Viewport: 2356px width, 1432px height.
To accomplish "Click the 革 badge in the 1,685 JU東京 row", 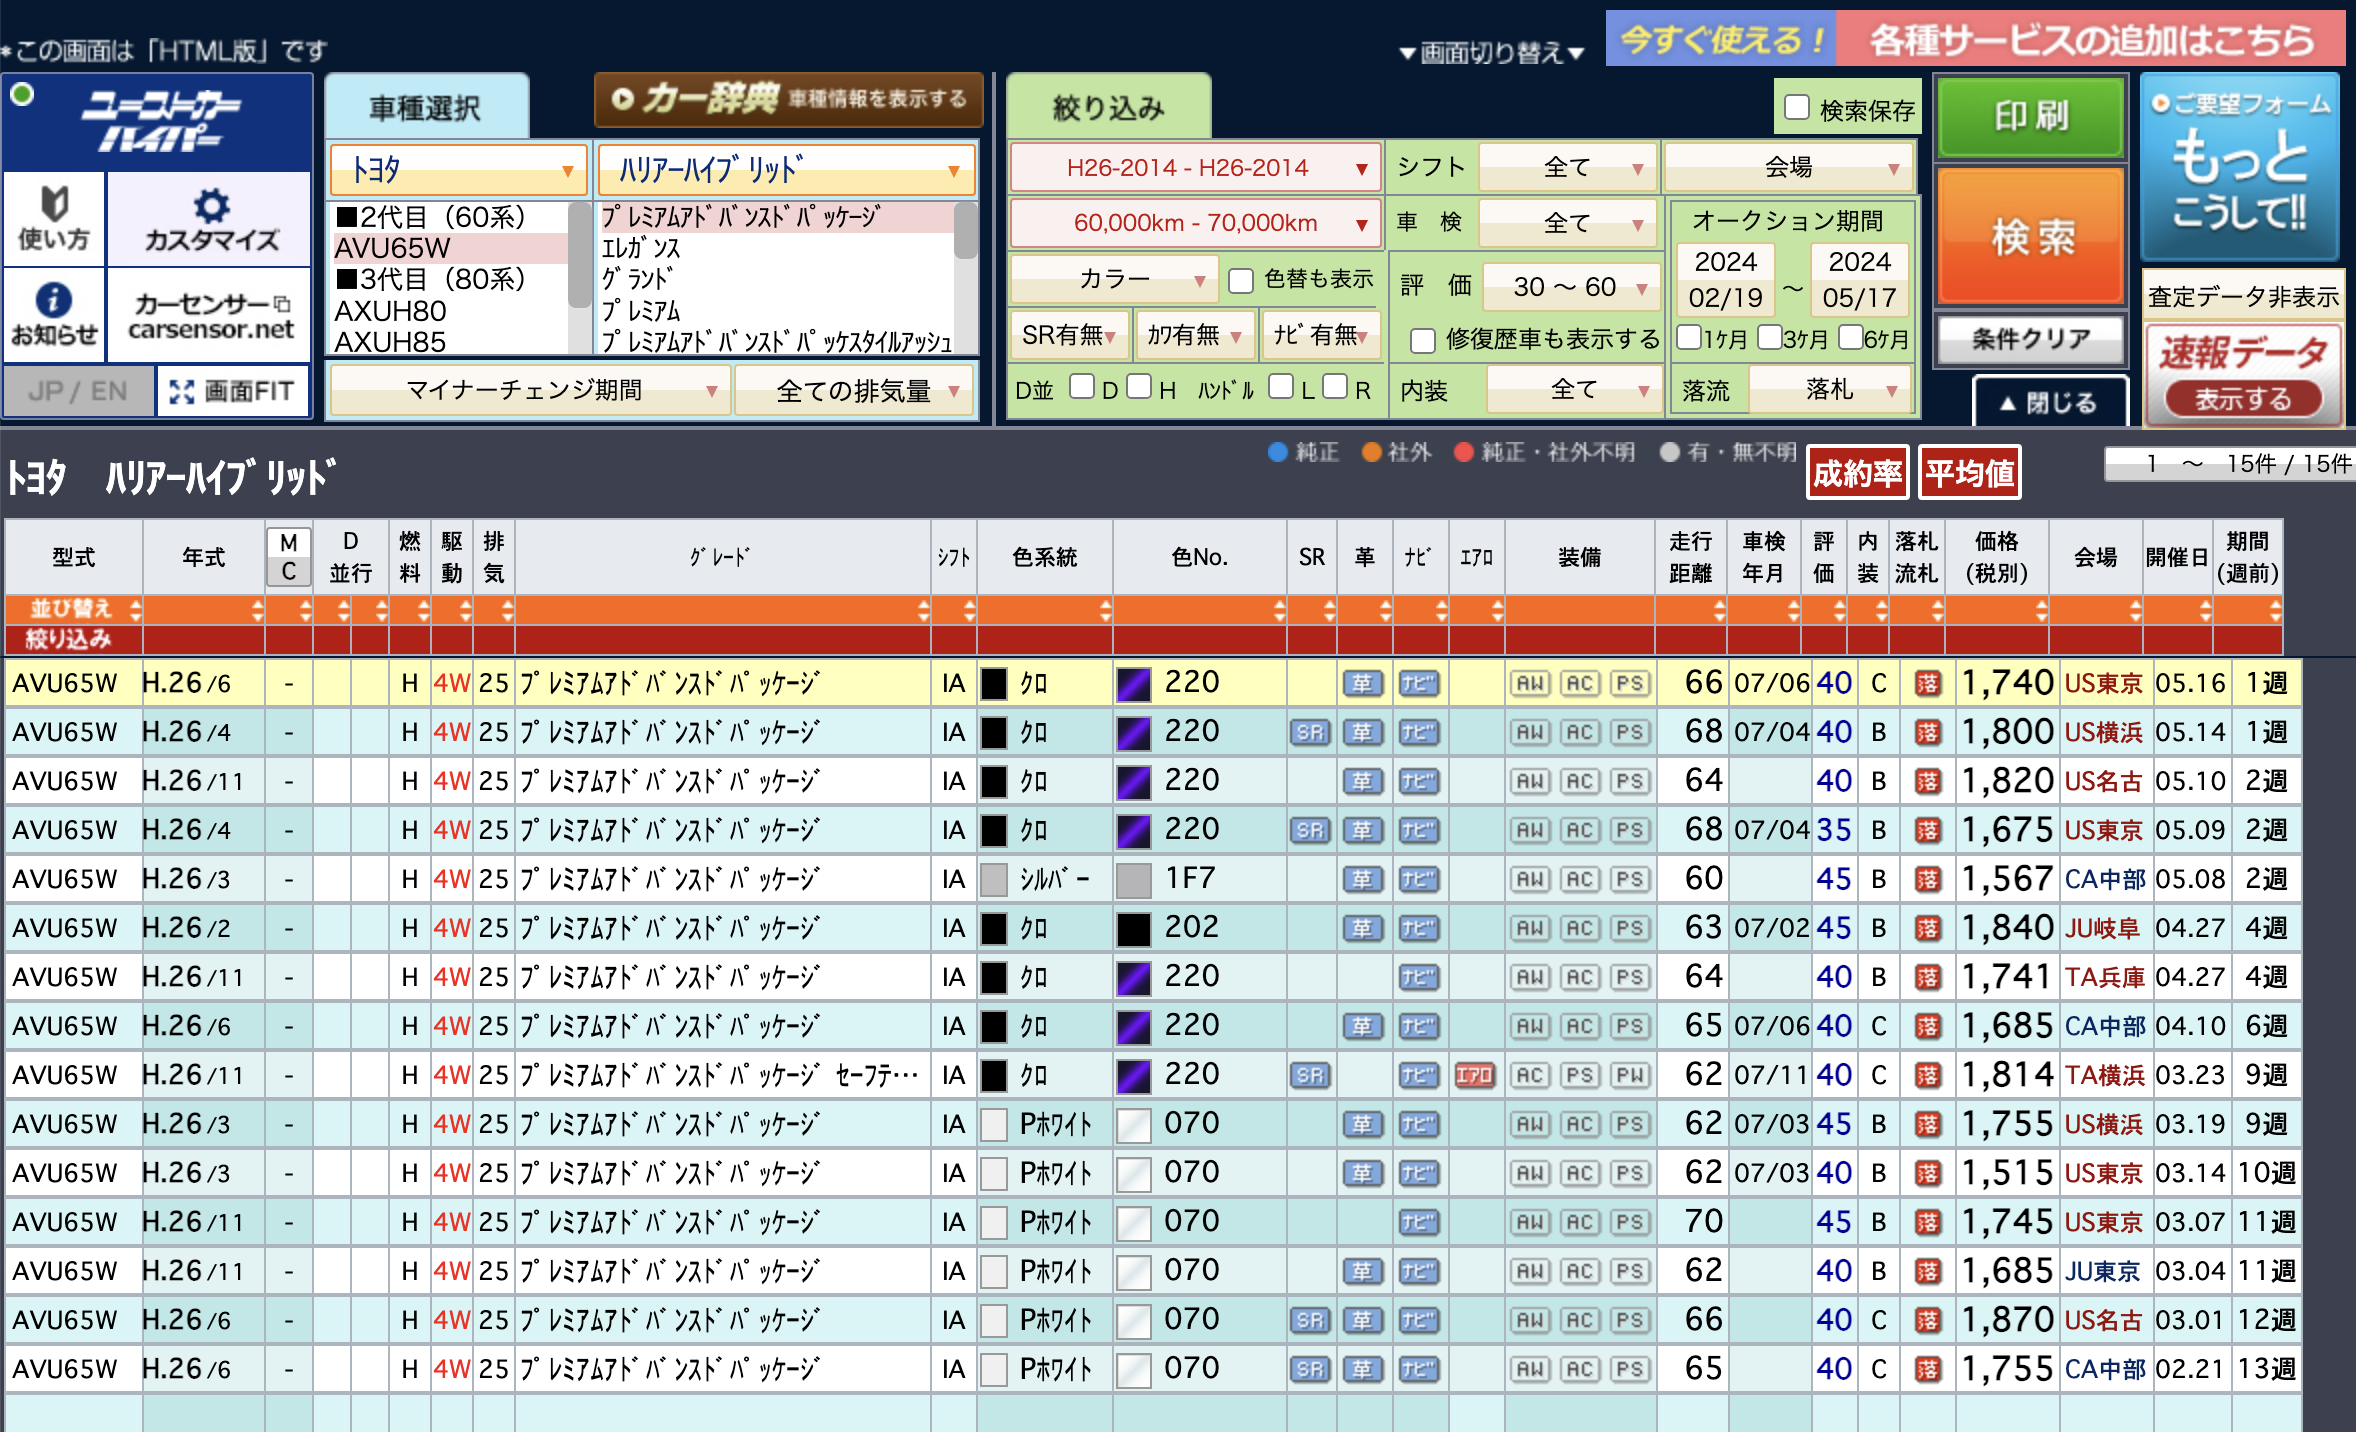I will coord(1363,1271).
